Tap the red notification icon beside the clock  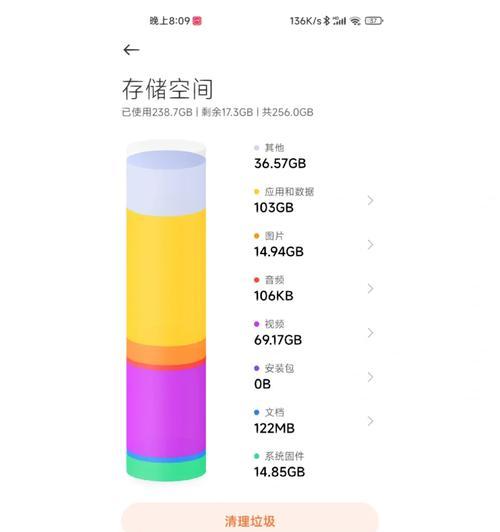[x=197, y=21]
